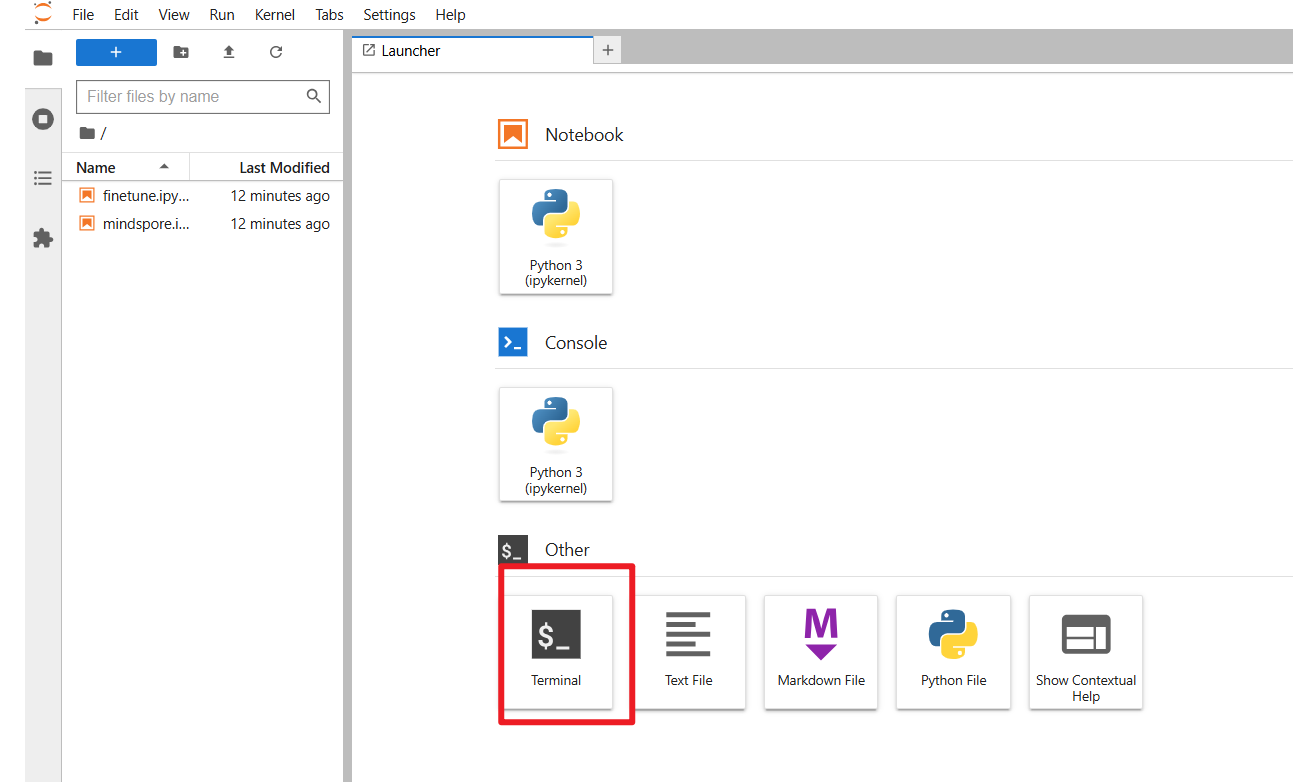Click the New Folder icon
The height and width of the screenshot is (782, 1293).
coord(181,52)
